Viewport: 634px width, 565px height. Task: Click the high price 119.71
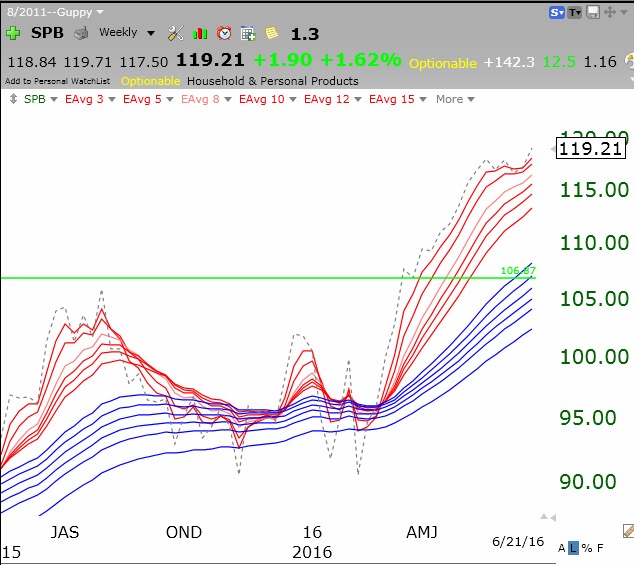pos(87,62)
